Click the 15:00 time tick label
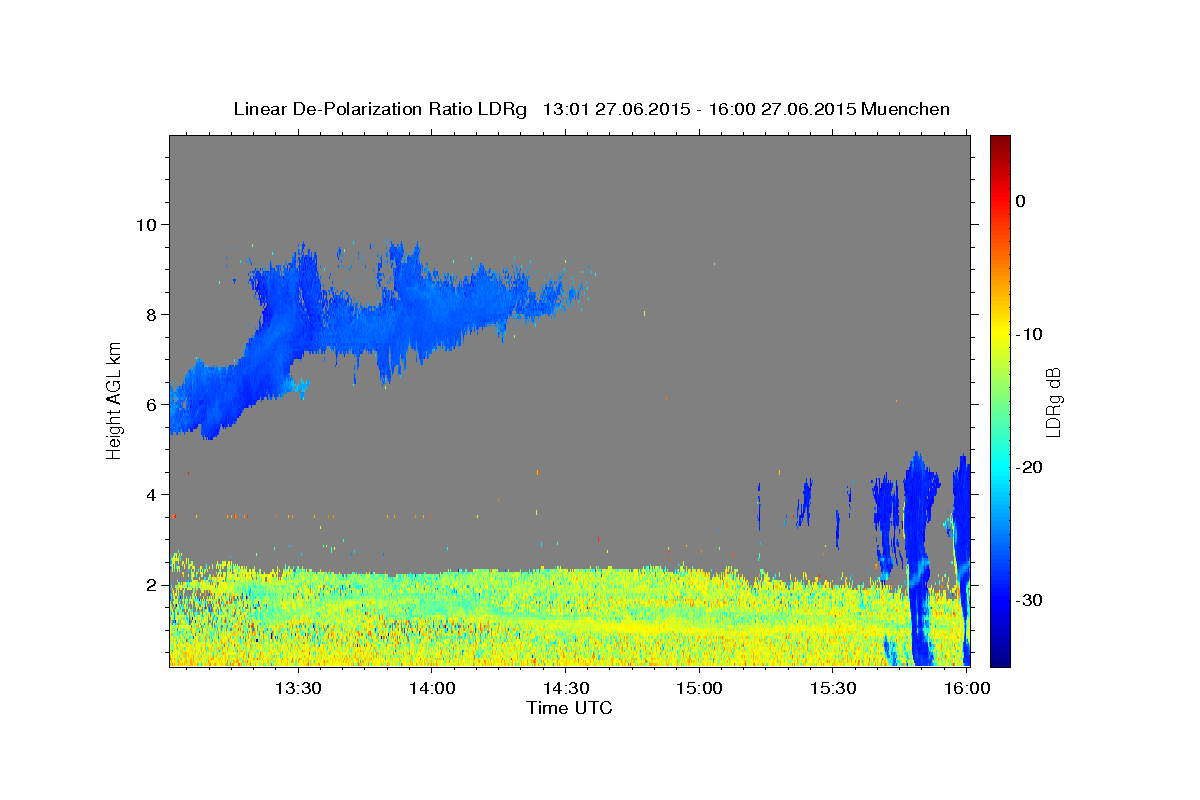The image size is (1200, 800). click(699, 688)
